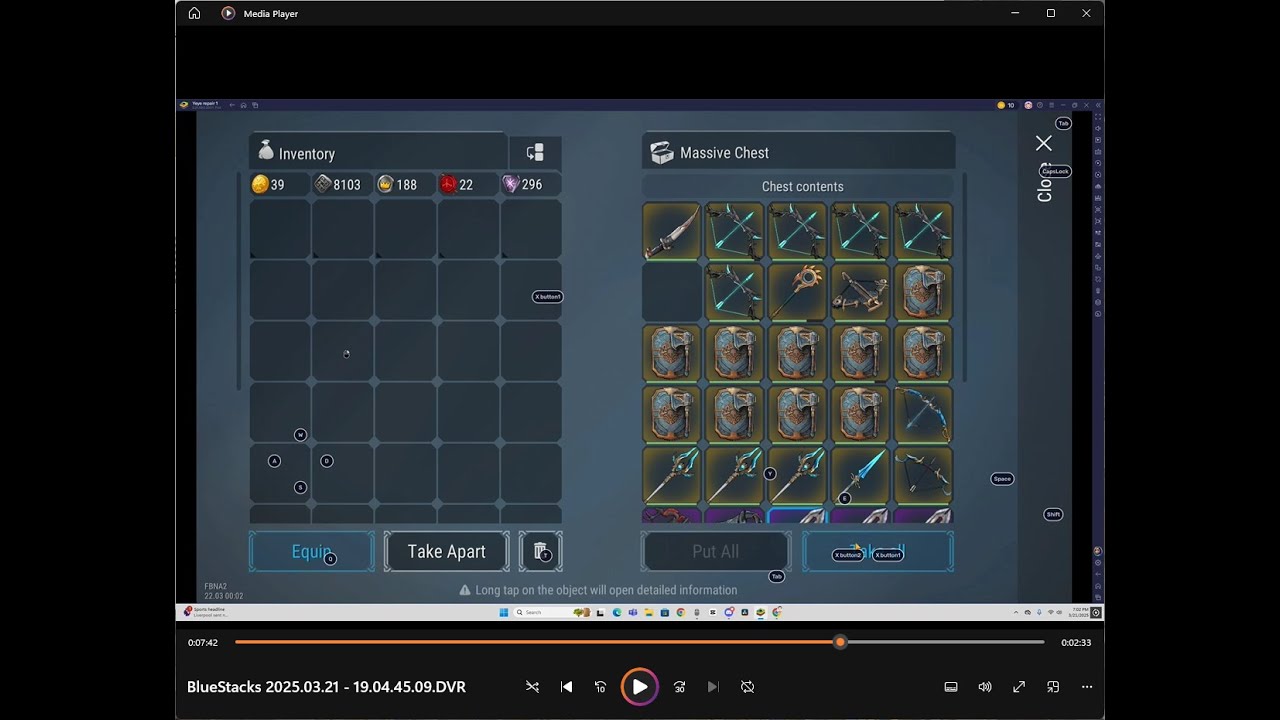This screenshot has height=720, width=1280.
Task: Play the video
Action: tap(640, 687)
